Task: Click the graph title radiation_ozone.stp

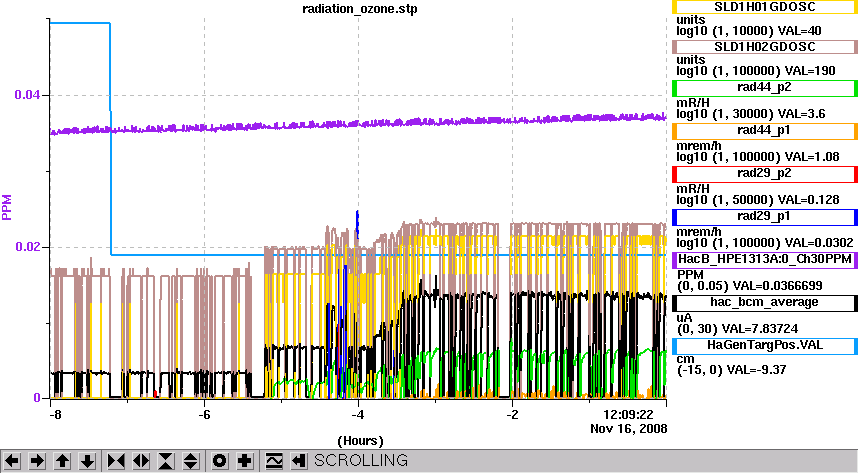Action: coord(360,9)
